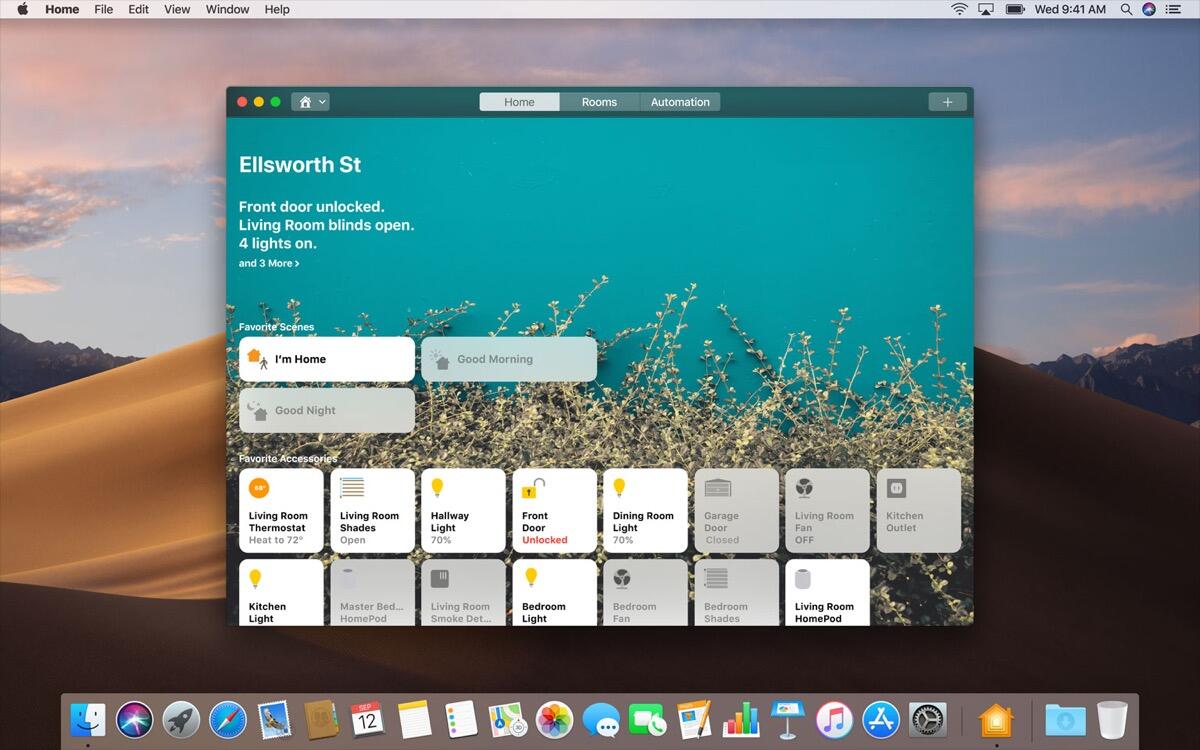Screen dimensions: 1200x750
Task: Open Home app in the Dock
Action: click(x=996, y=720)
